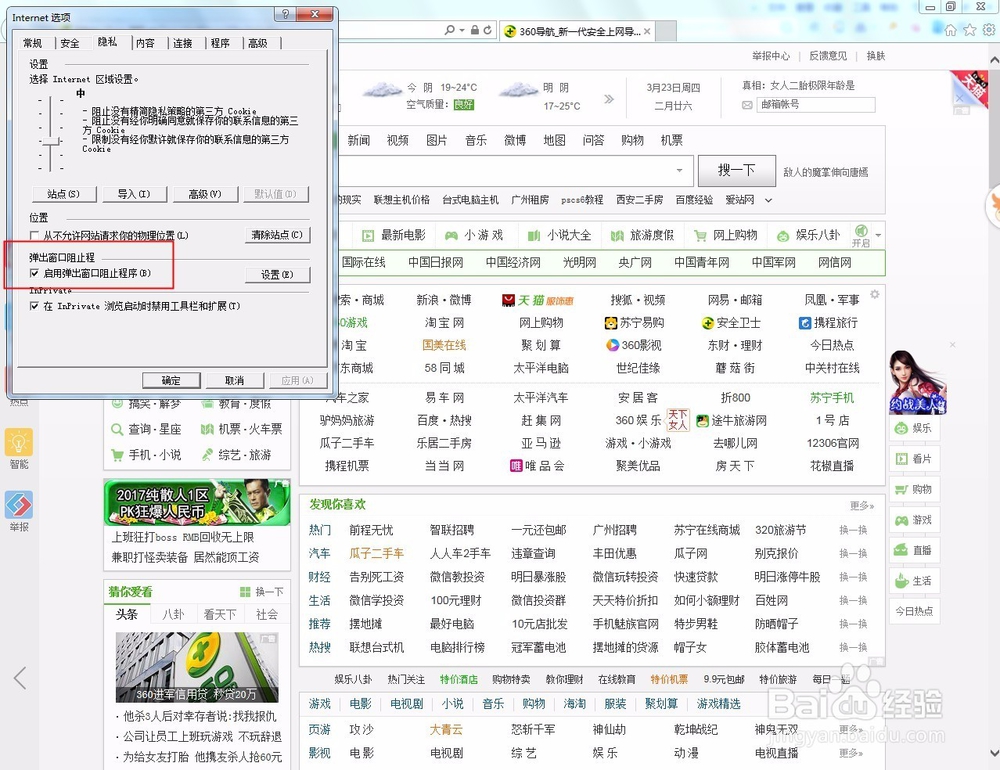Click the browser home icon
Viewport: 1000px width, 770px height.
pyautogui.click(x=950, y=30)
